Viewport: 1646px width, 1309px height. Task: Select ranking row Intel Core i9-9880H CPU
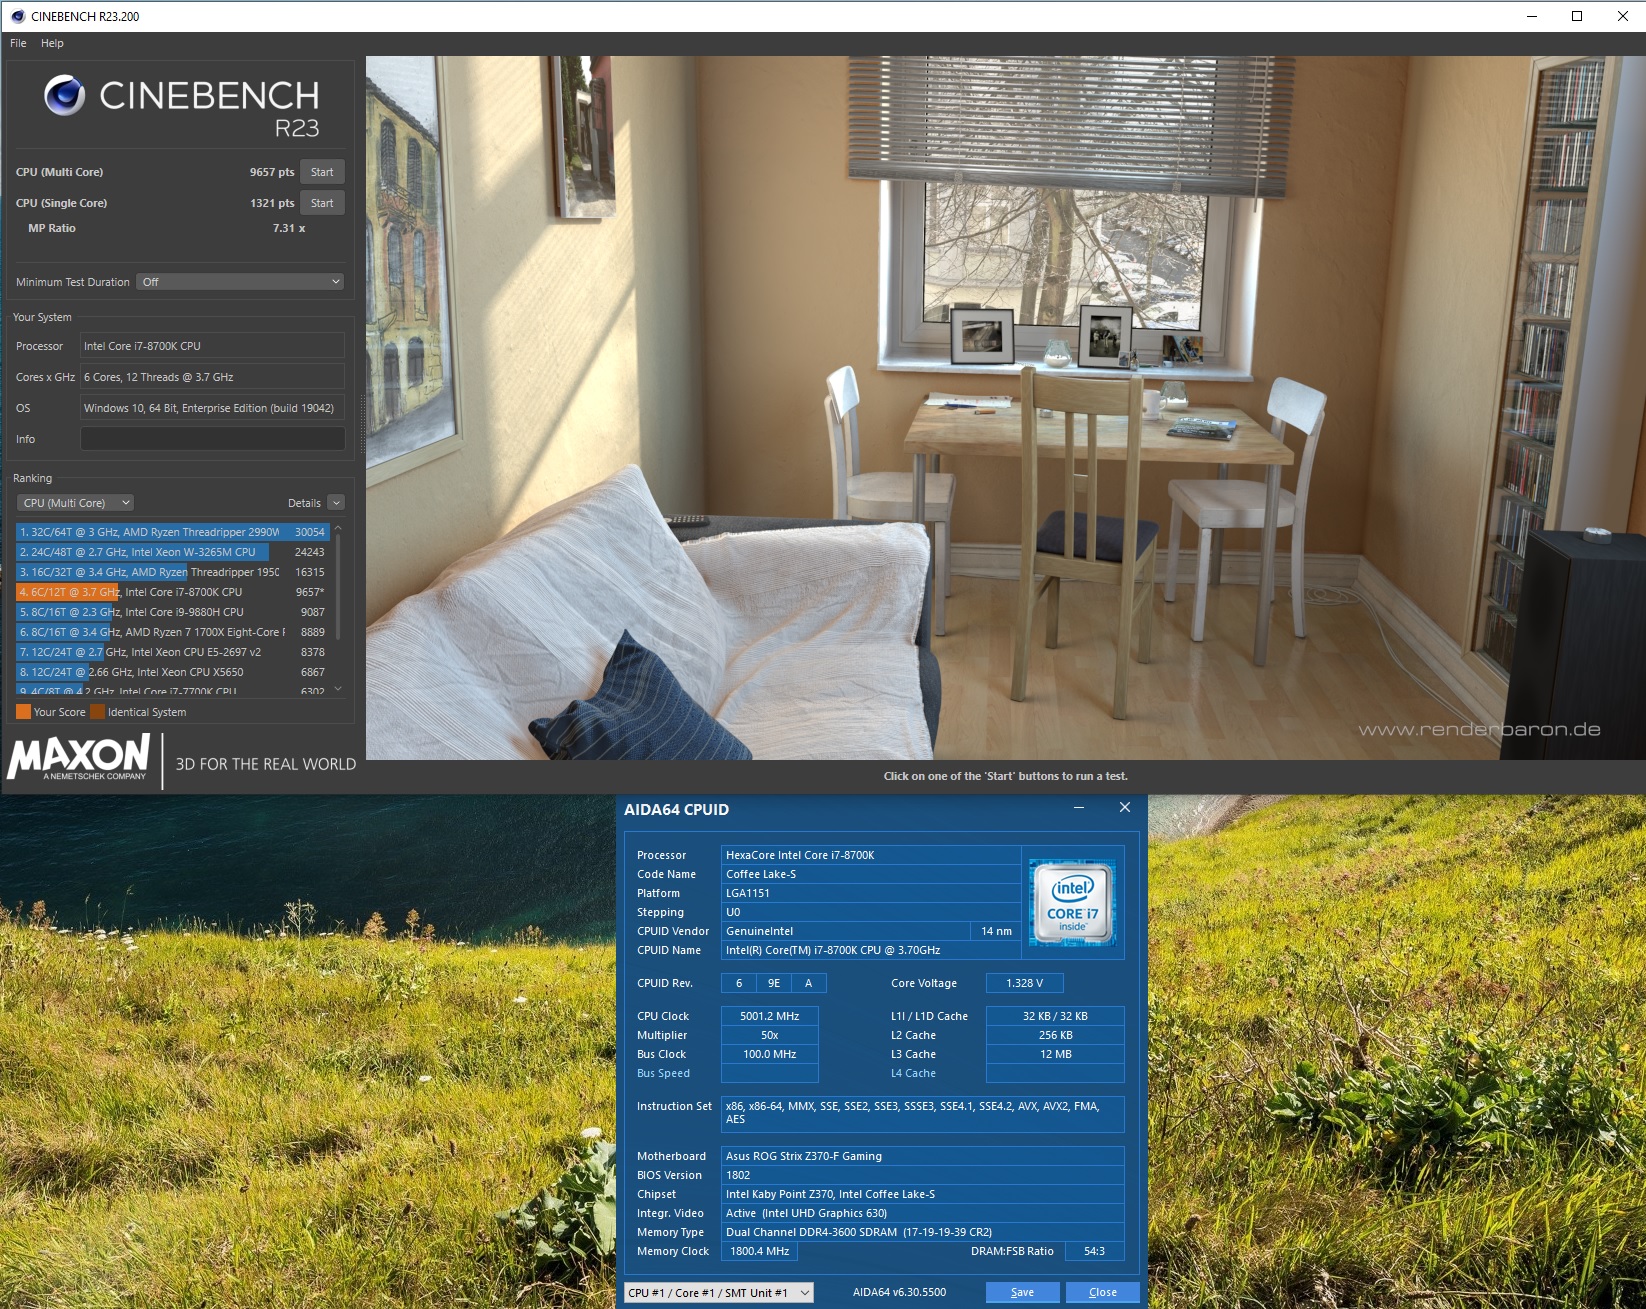(x=172, y=612)
